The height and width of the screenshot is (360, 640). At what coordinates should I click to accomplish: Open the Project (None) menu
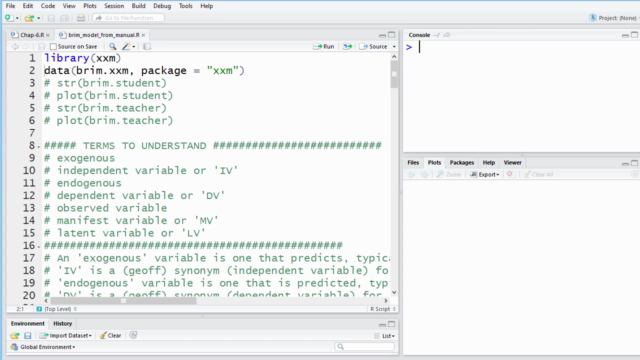(614, 18)
